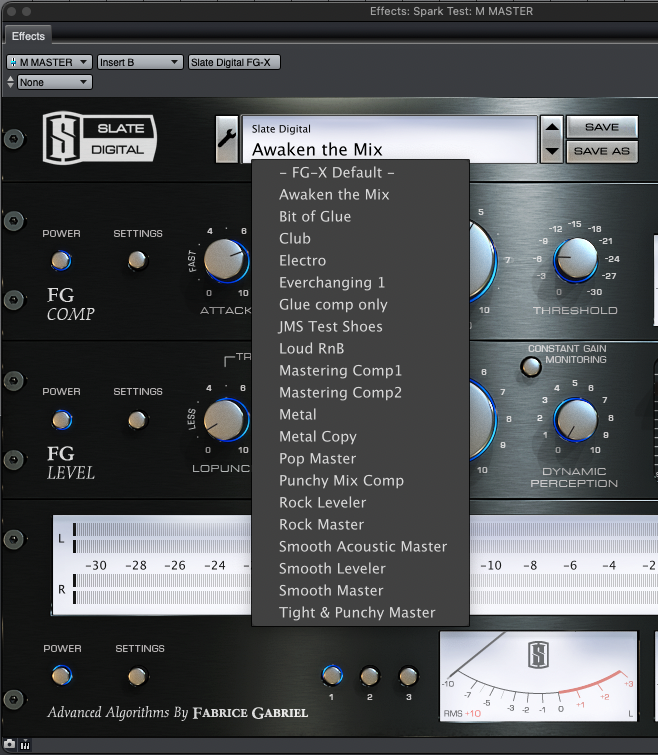658x755 pixels.
Task: Open the M MASTER track dropdown
Action: (x=49, y=62)
